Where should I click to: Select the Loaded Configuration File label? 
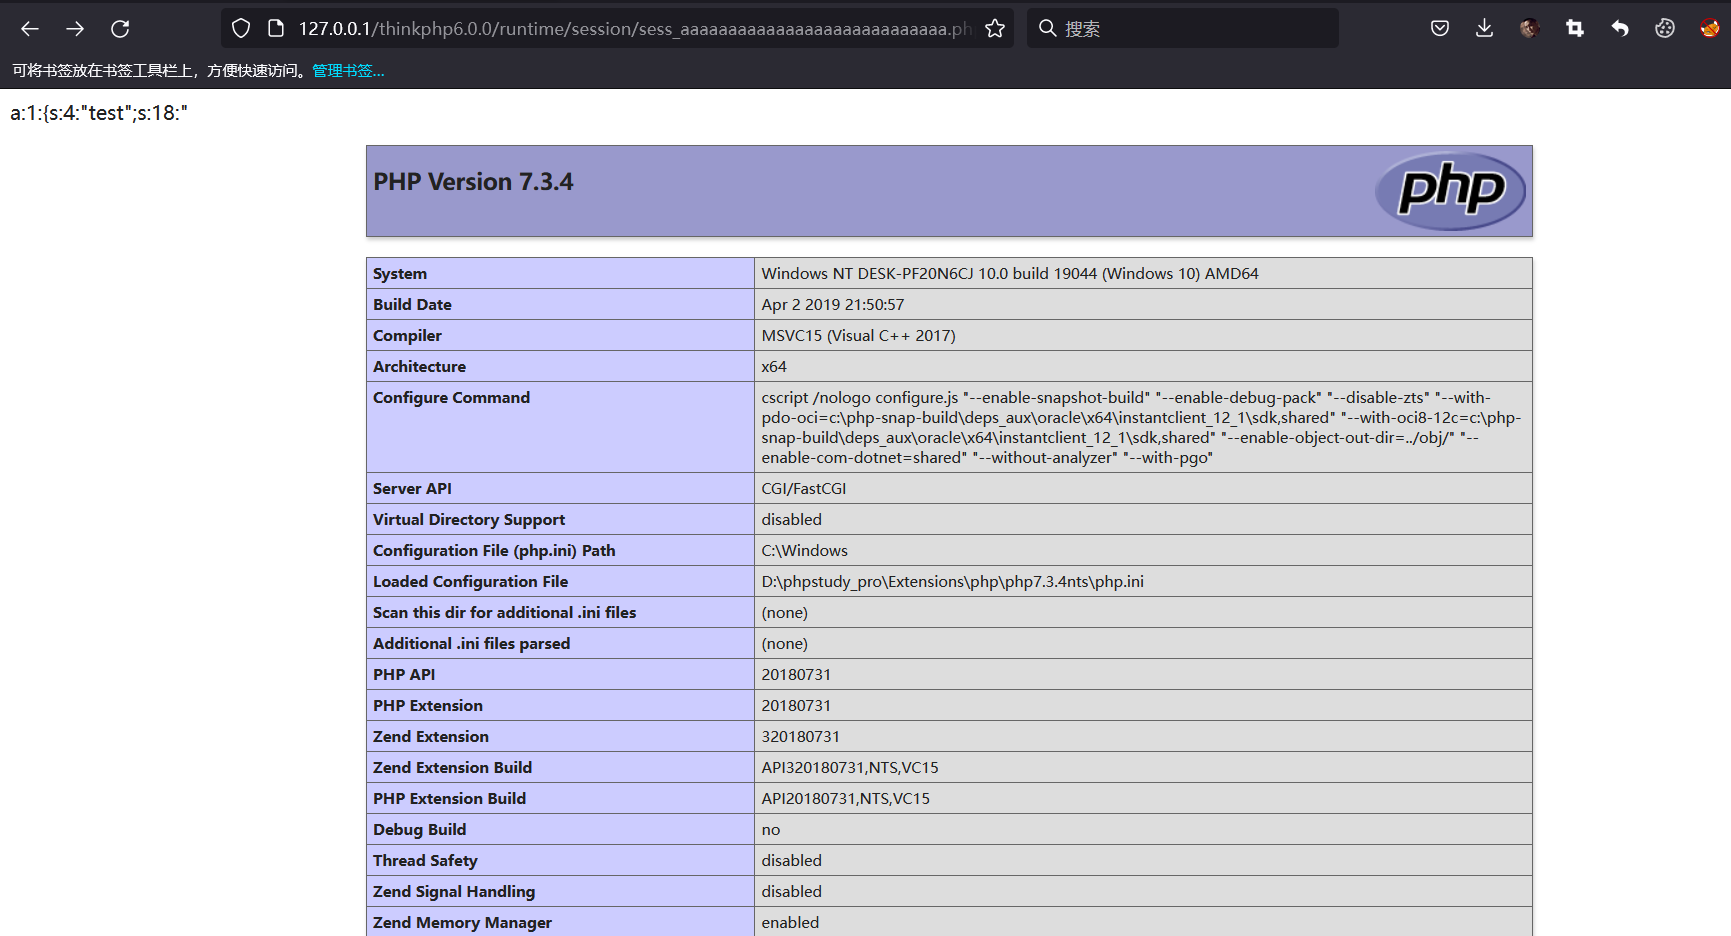click(470, 582)
